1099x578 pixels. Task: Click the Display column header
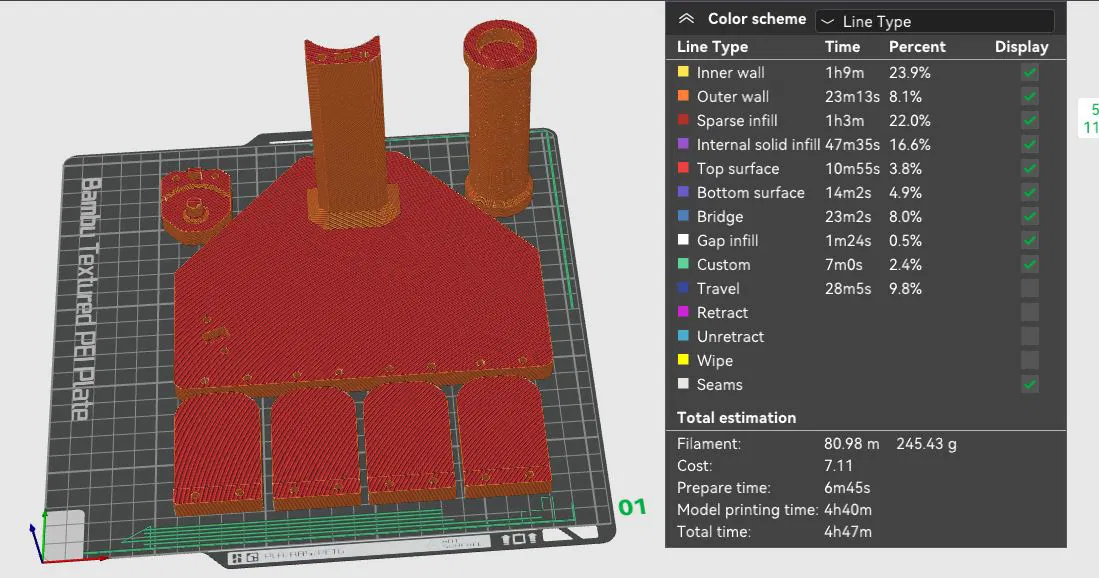1021,47
